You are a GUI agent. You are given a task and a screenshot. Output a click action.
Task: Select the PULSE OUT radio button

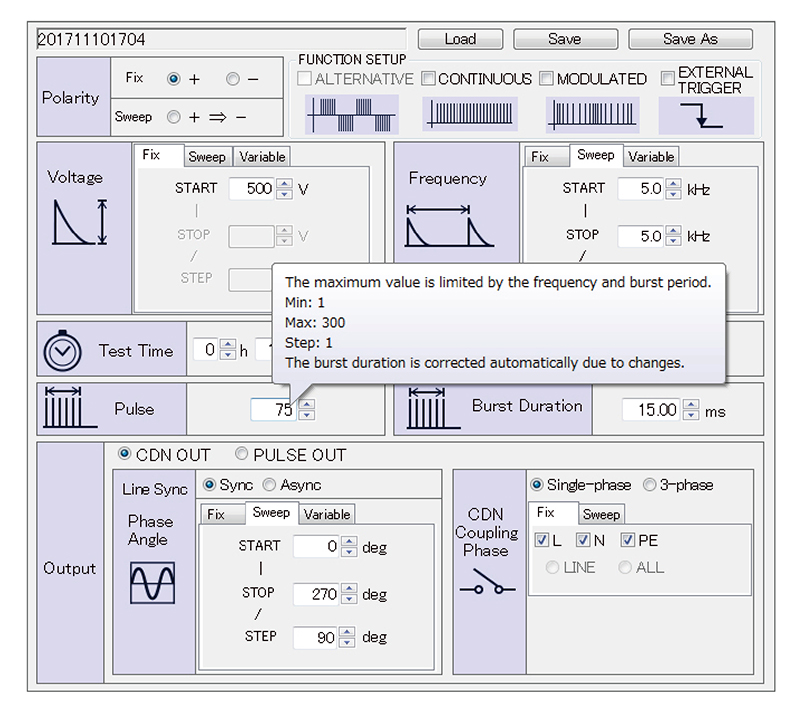pyautogui.click(x=241, y=455)
